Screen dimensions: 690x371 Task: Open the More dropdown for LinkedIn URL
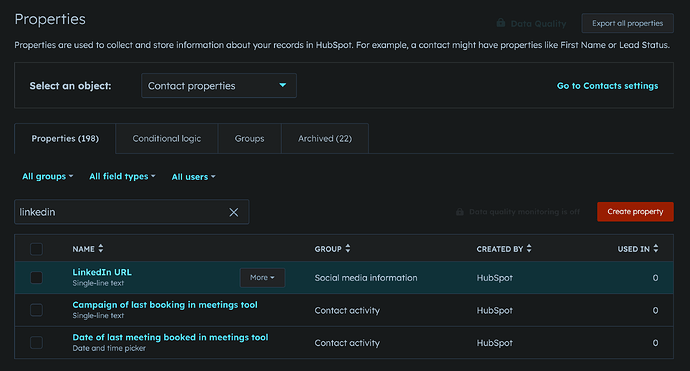click(x=262, y=278)
